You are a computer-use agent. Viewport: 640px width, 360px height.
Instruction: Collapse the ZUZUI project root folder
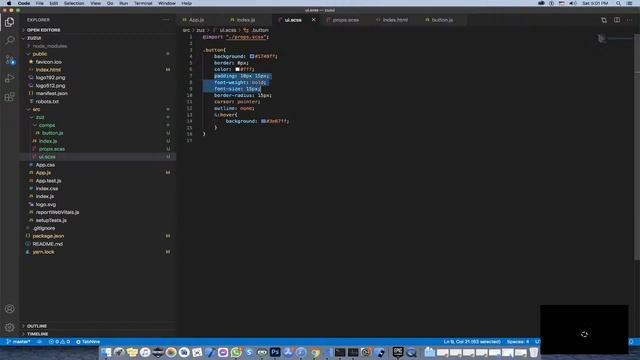(34, 38)
